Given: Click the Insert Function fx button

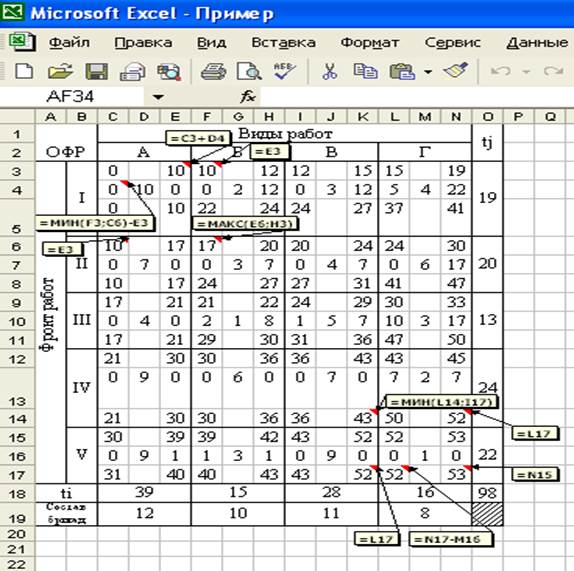Looking at the screenshot, I should [248, 97].
